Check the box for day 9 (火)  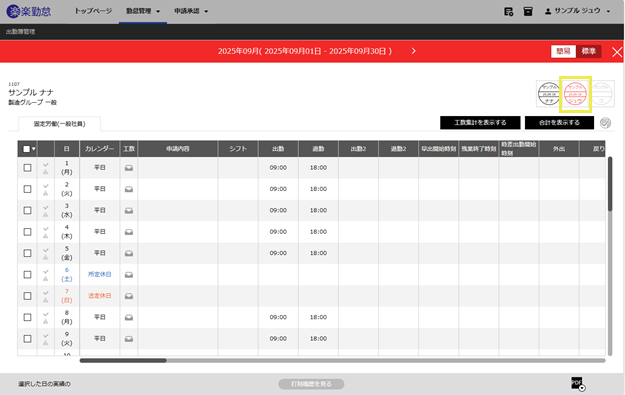tap(27, 339)
